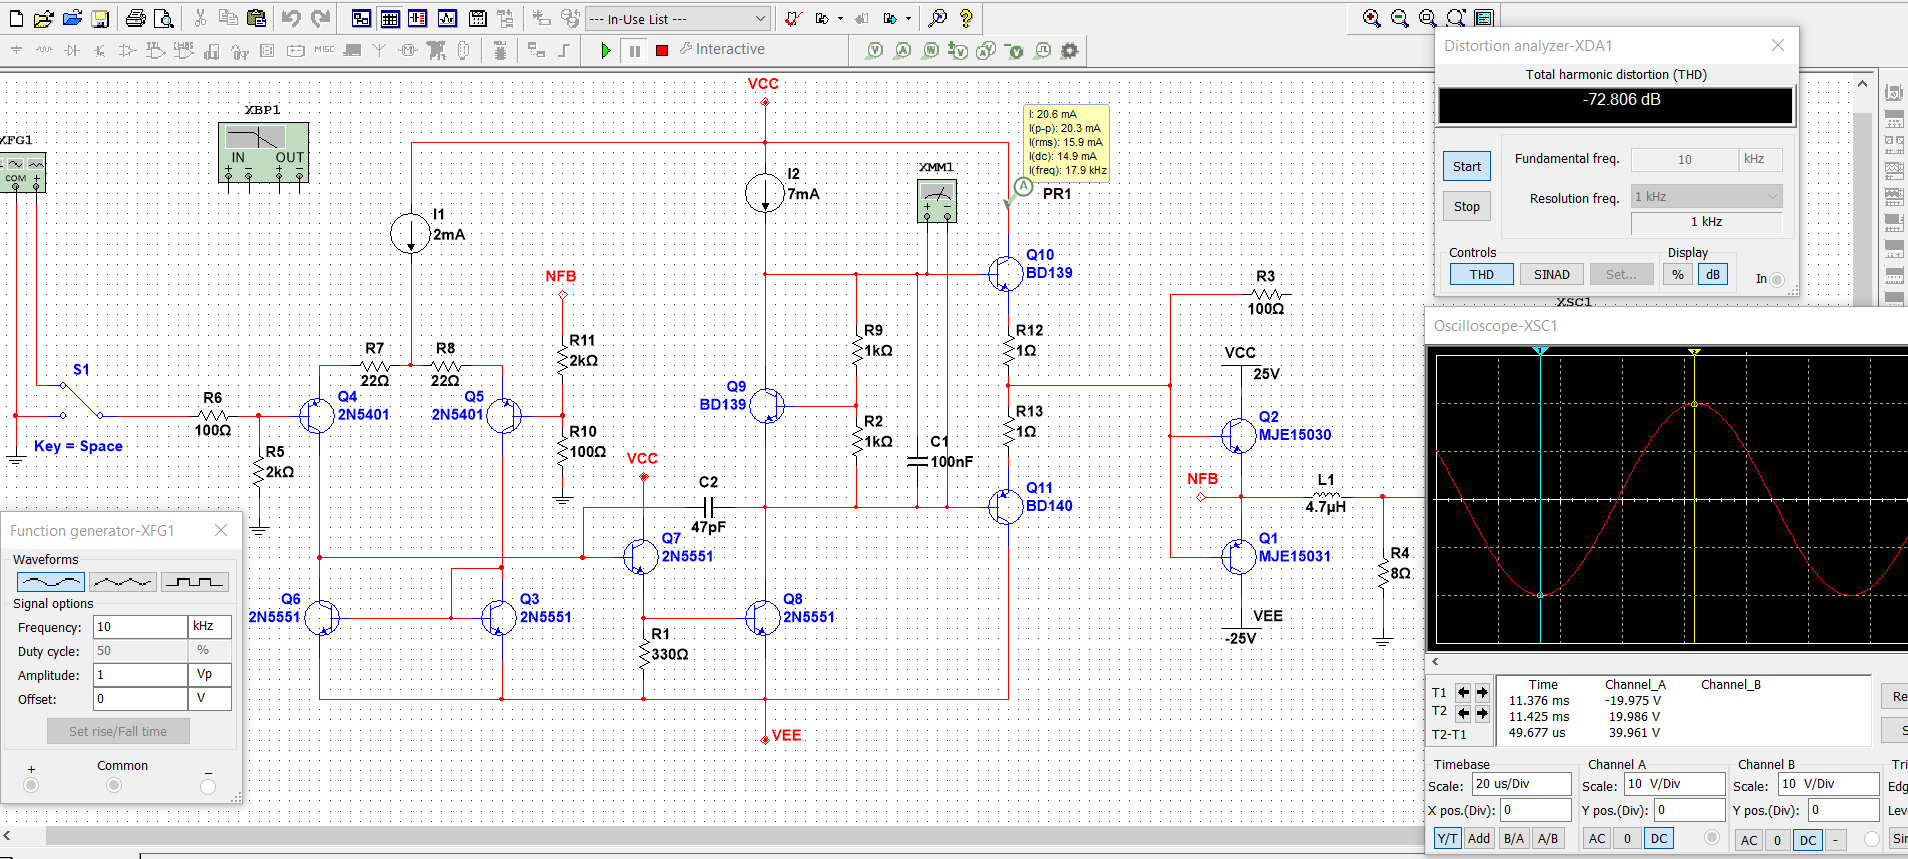Click Start in Distortion analyzer
The image size is (1908, 859).
click(x=1467, y=166)
